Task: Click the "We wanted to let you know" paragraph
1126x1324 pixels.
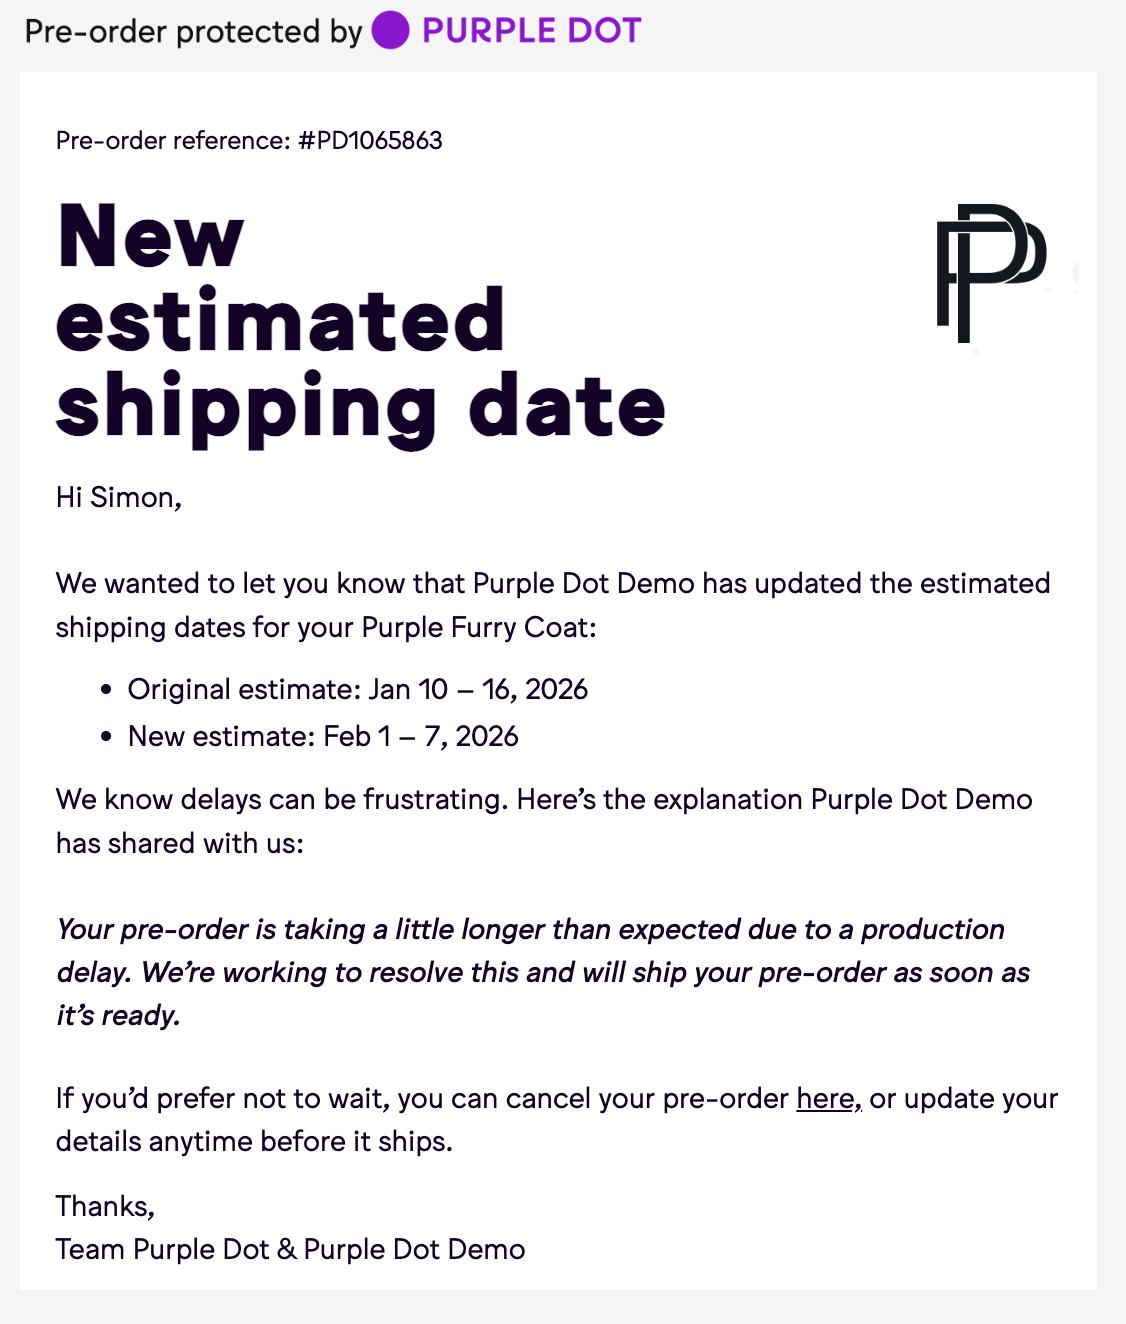Action: (552, 583)
